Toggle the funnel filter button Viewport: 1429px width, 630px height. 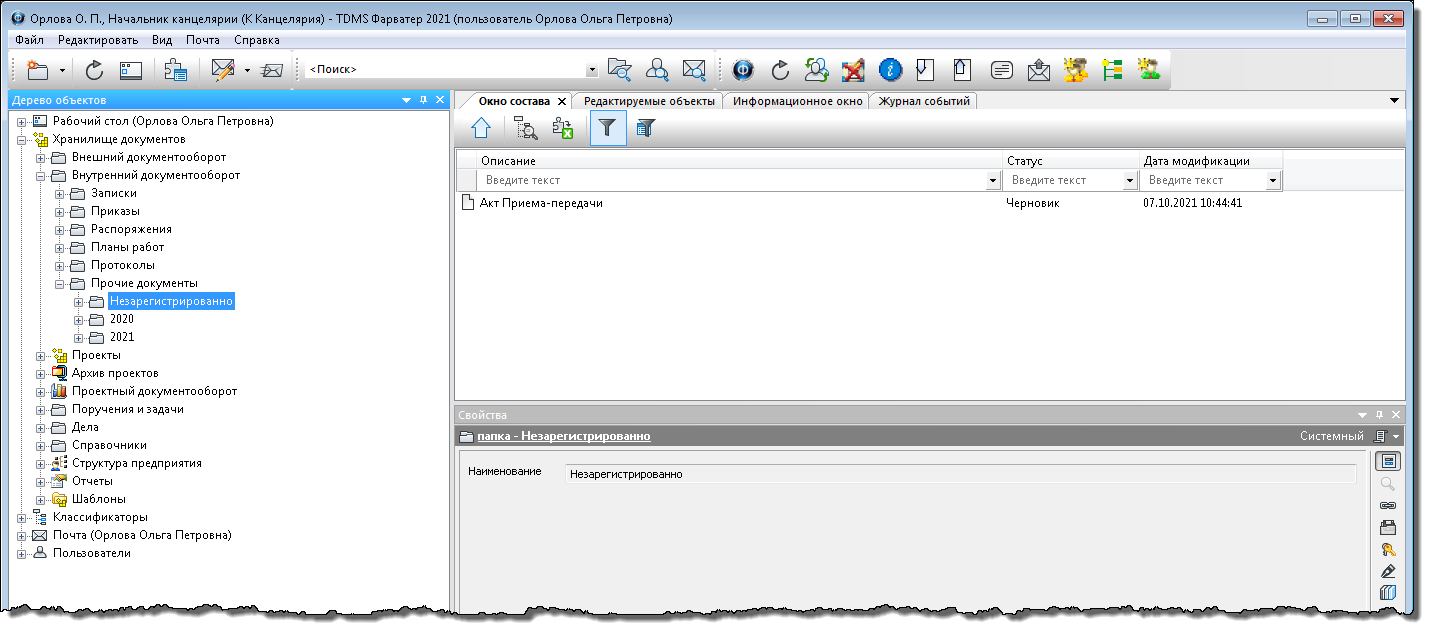tap(608, 128)
